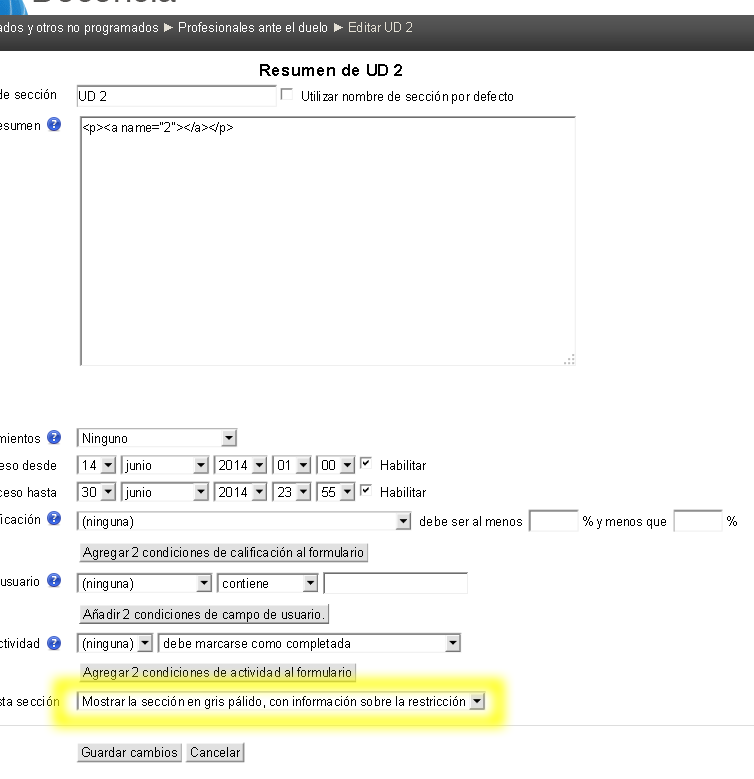
Task: Open the end hour dropdown showing 23
Action: tap(292, 492)
